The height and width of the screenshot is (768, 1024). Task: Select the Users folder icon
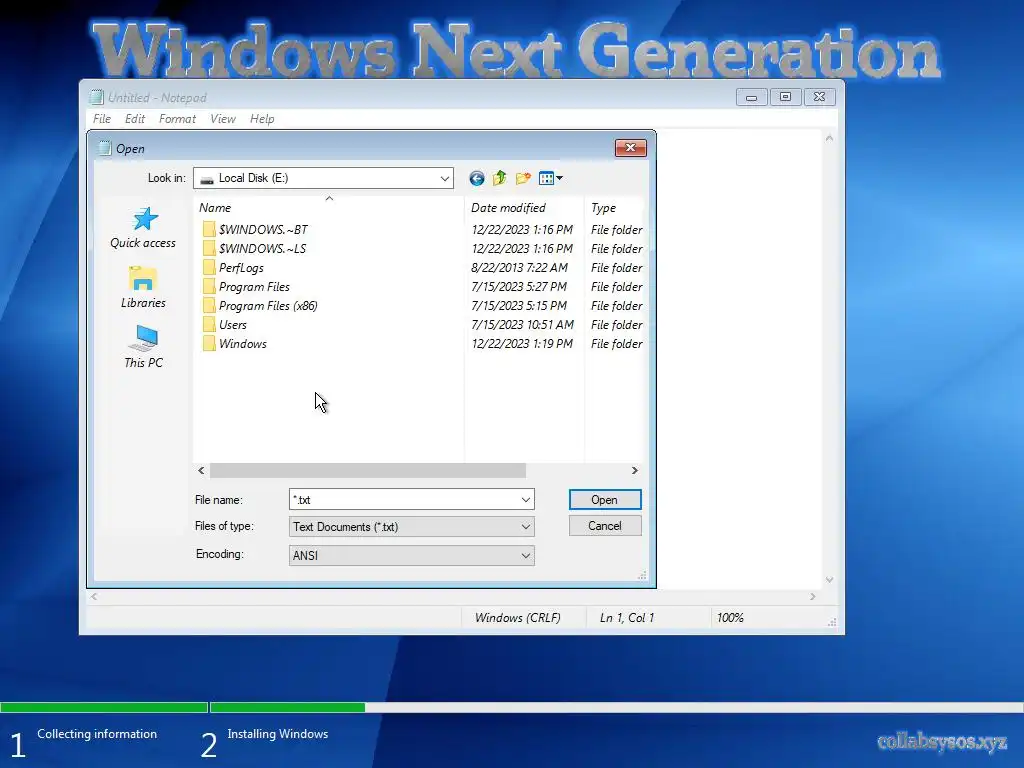point(209,324)
